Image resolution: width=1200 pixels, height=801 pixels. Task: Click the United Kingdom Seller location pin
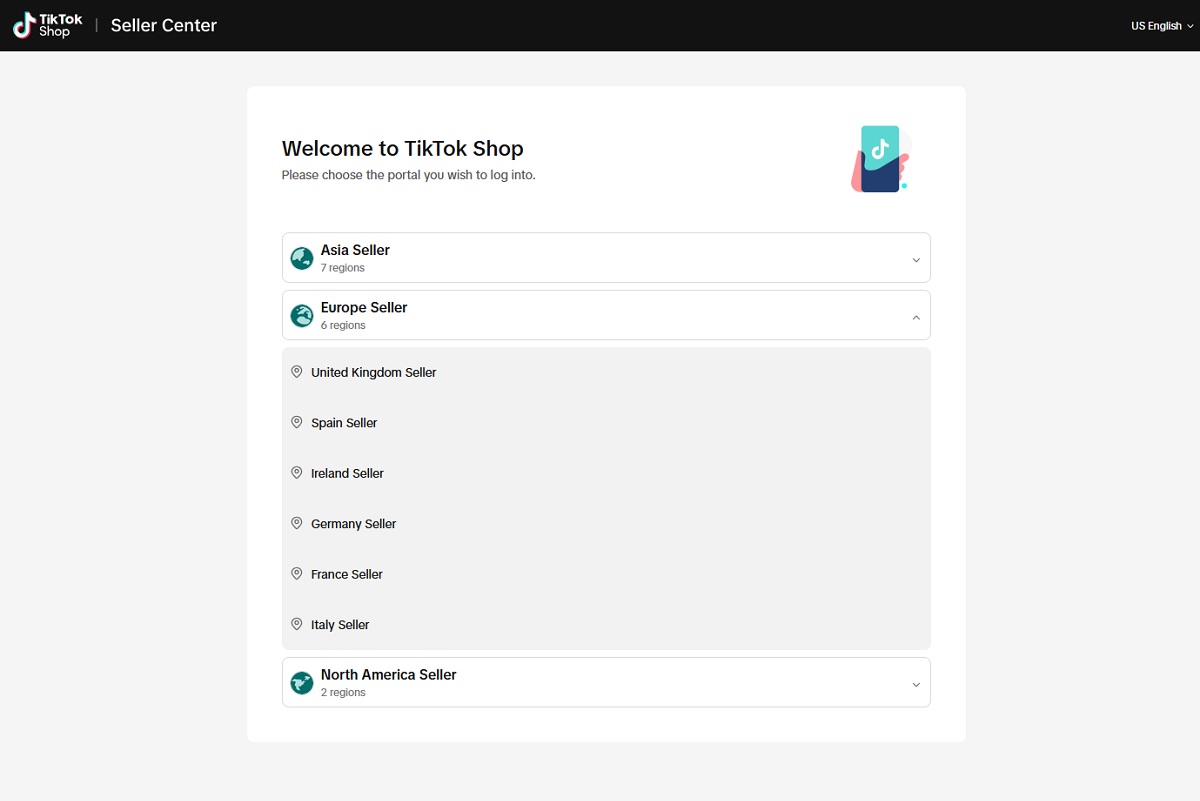[x=296, y=372]
